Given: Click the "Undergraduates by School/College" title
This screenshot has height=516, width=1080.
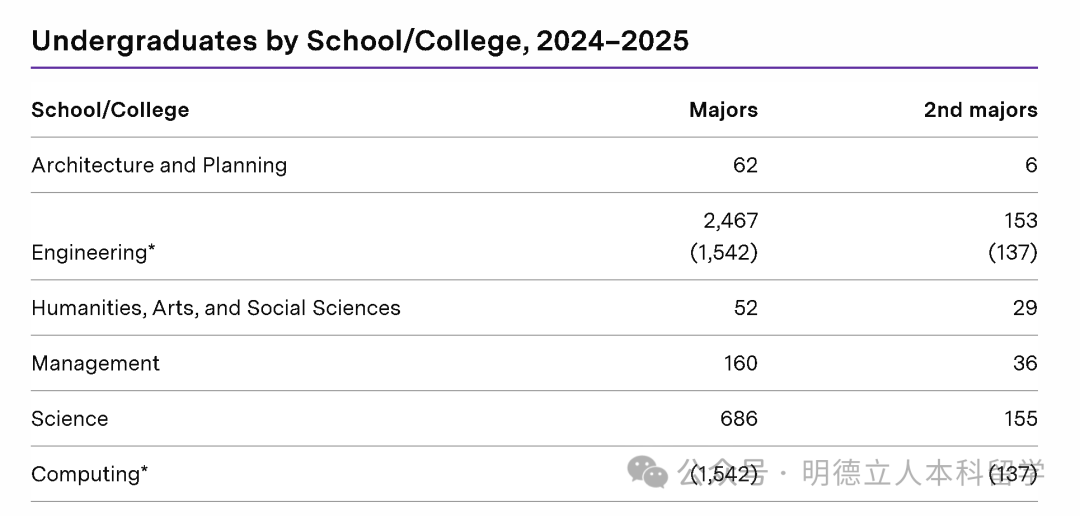Looking at the screenshot, I should click(360, 41).
